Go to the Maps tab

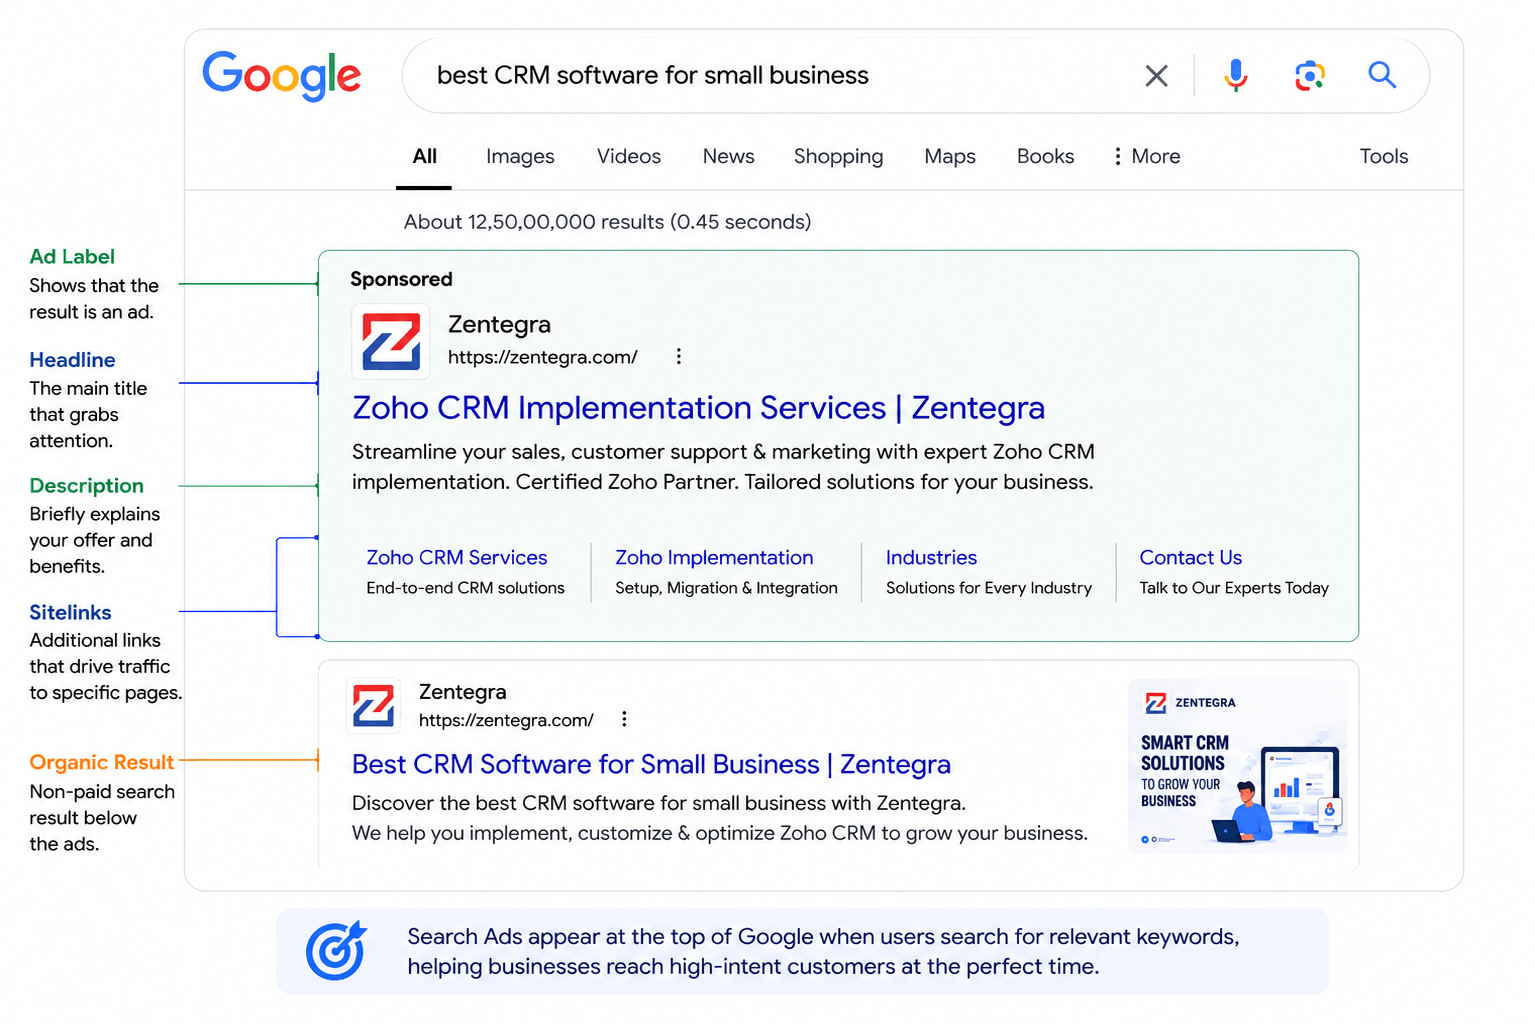(950, 157)
